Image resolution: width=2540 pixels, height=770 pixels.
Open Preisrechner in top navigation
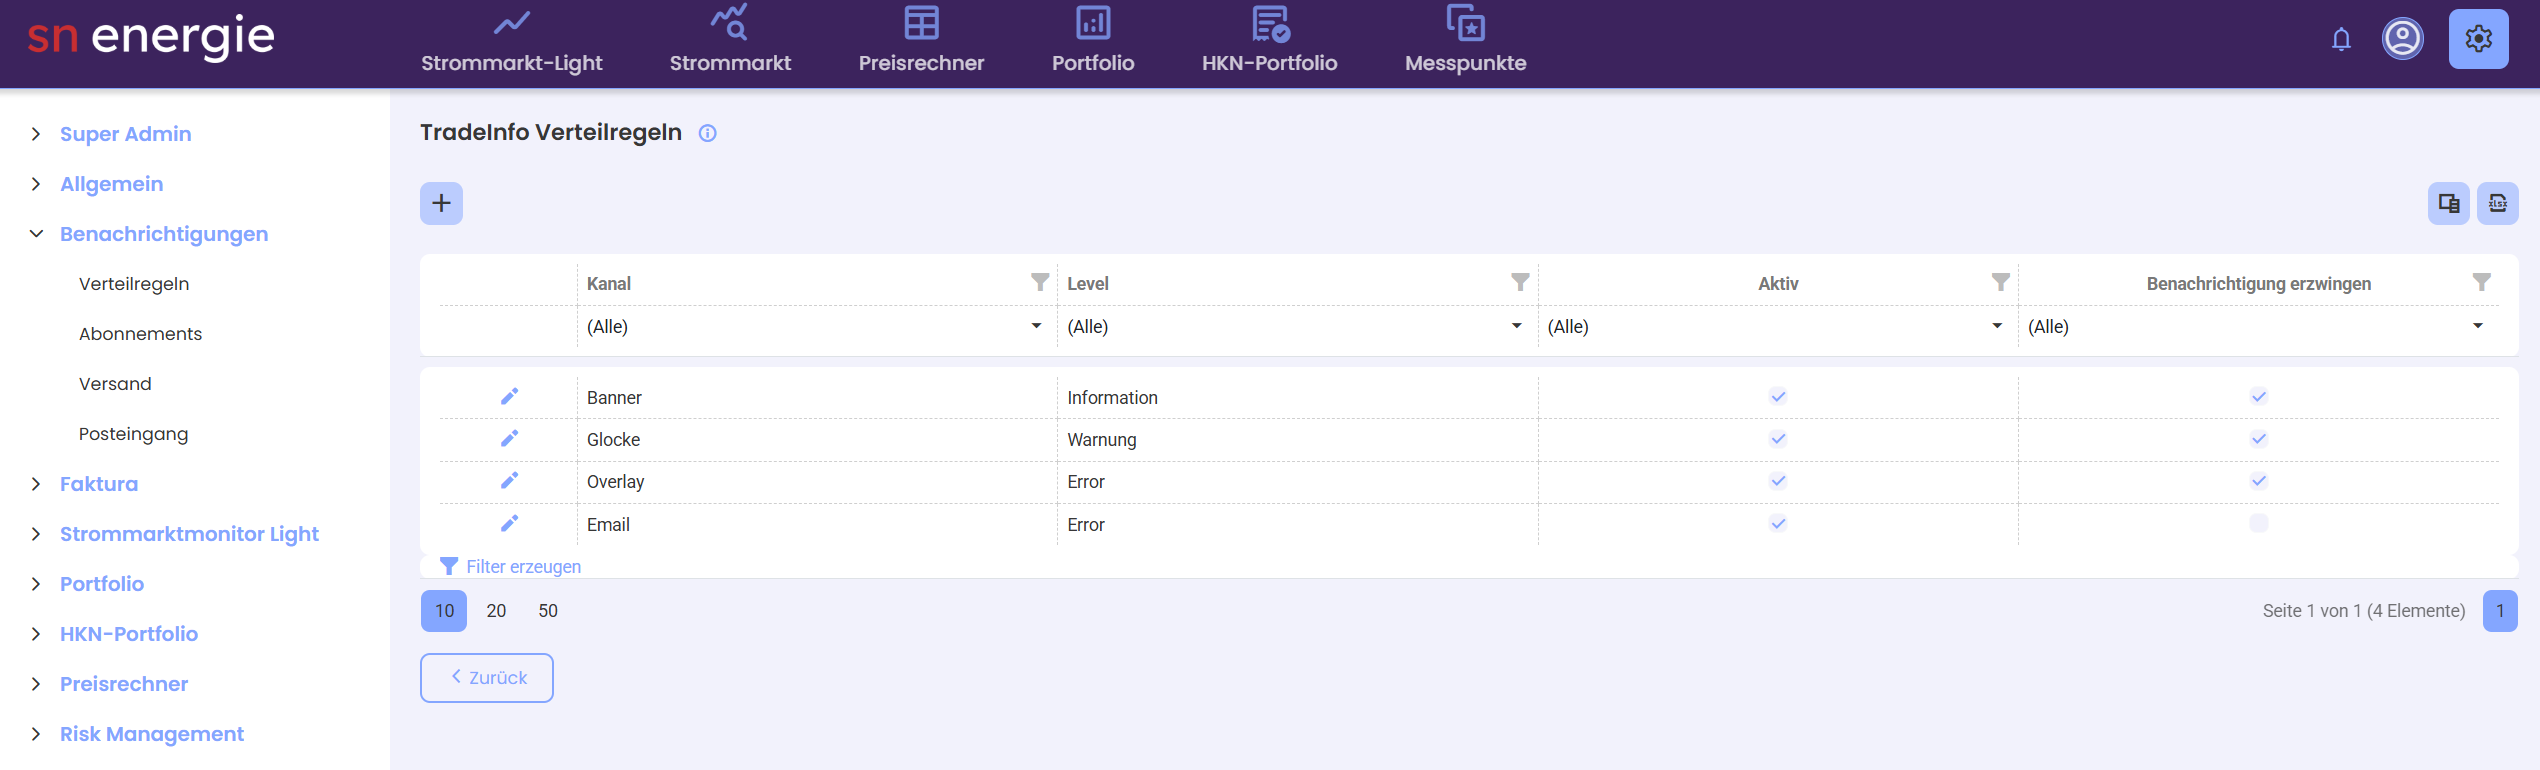[x=921, y=41]
